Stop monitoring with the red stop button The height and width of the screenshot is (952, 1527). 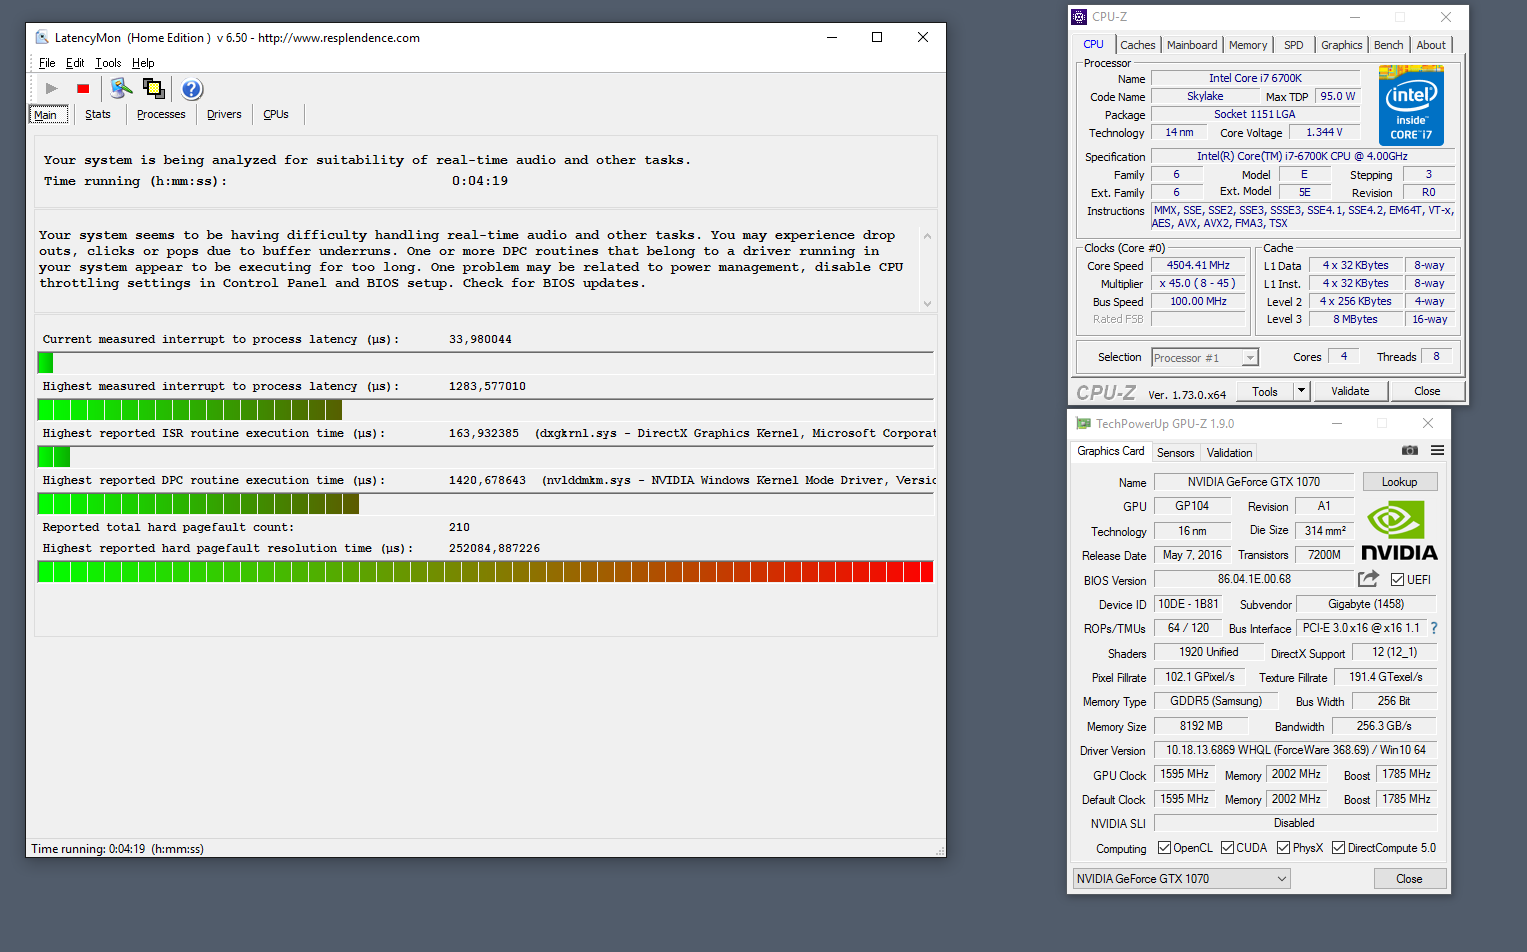83,89
